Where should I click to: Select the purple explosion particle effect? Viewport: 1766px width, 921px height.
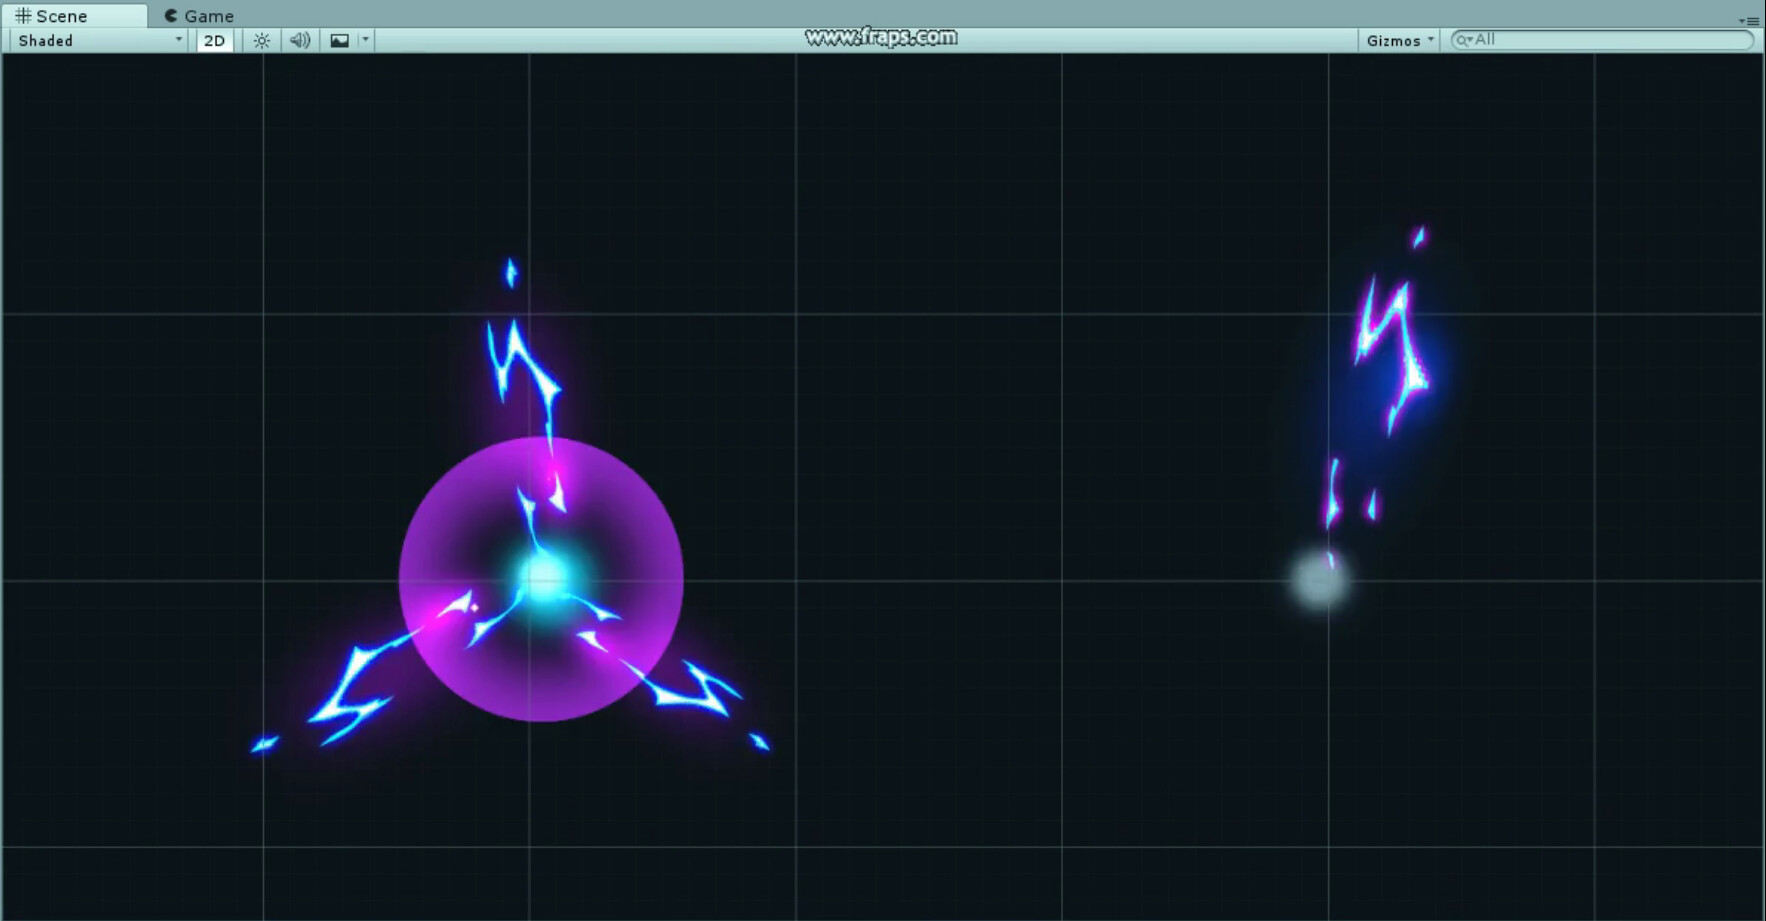point(543,577)
